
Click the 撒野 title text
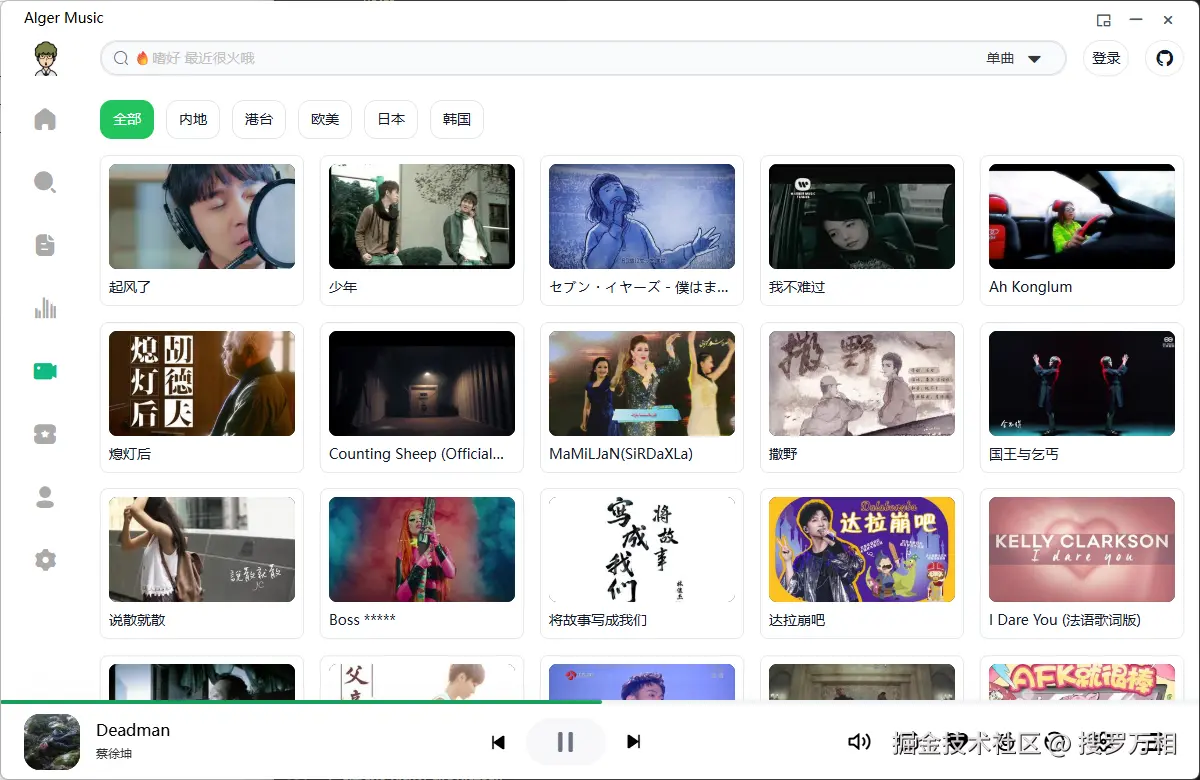[783, 453]
